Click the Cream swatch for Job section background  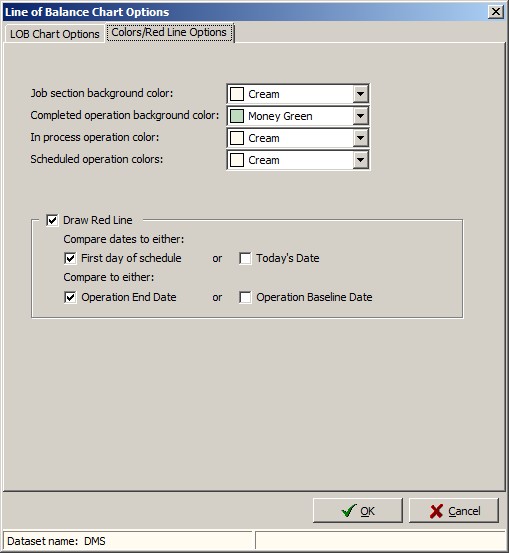tap(237, 94)
